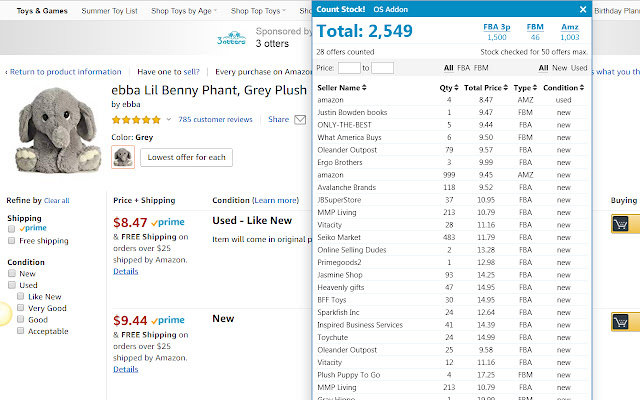Viewport: 640px width, 400px height.
Task: Enable the Prime shipping checkbox
Action: (x=11, y=229)
